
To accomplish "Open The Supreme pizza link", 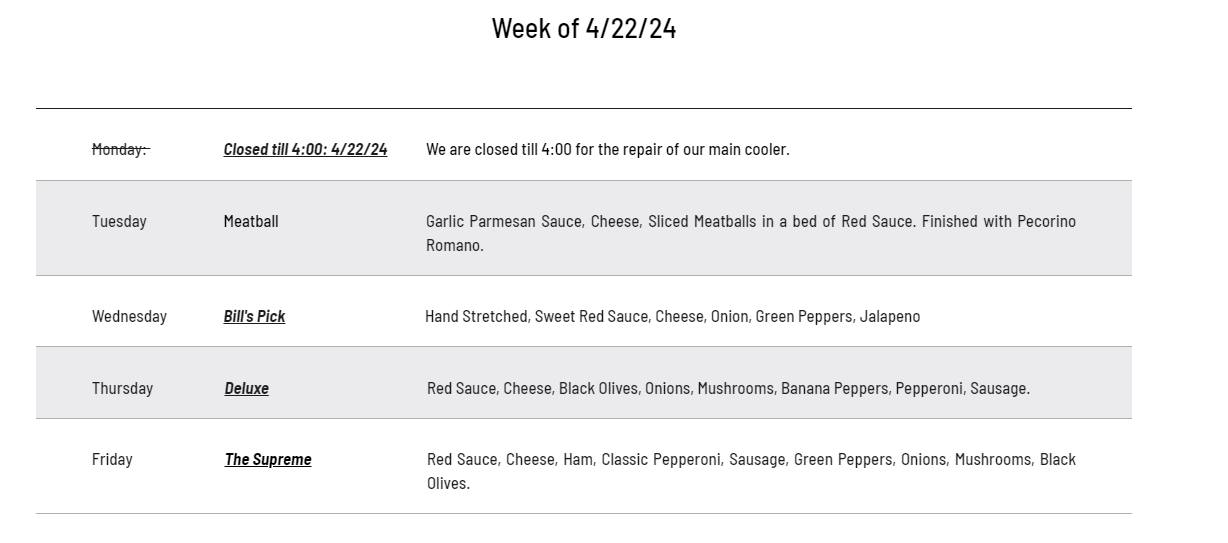I will (268, 459).
